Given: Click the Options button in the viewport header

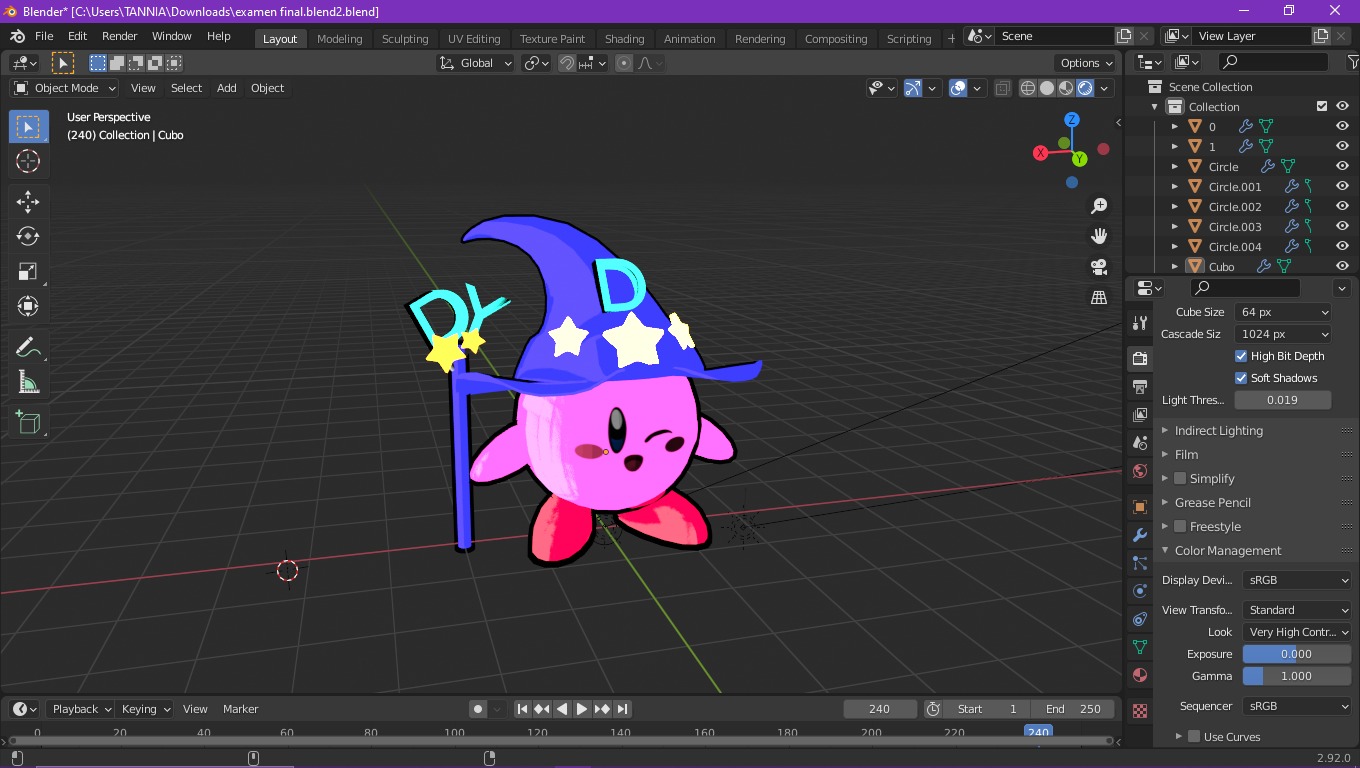Looking at the screenshot, I should point(1085,63).
